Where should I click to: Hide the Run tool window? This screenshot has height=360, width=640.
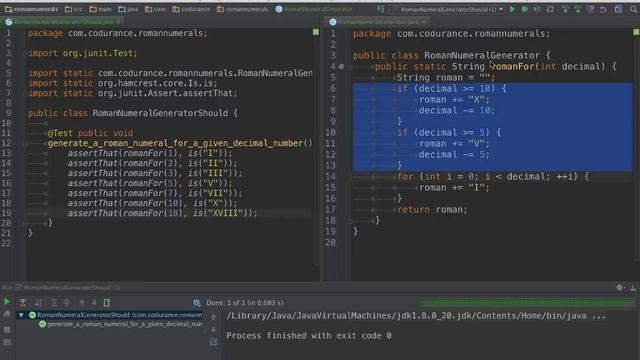(633, 288)
